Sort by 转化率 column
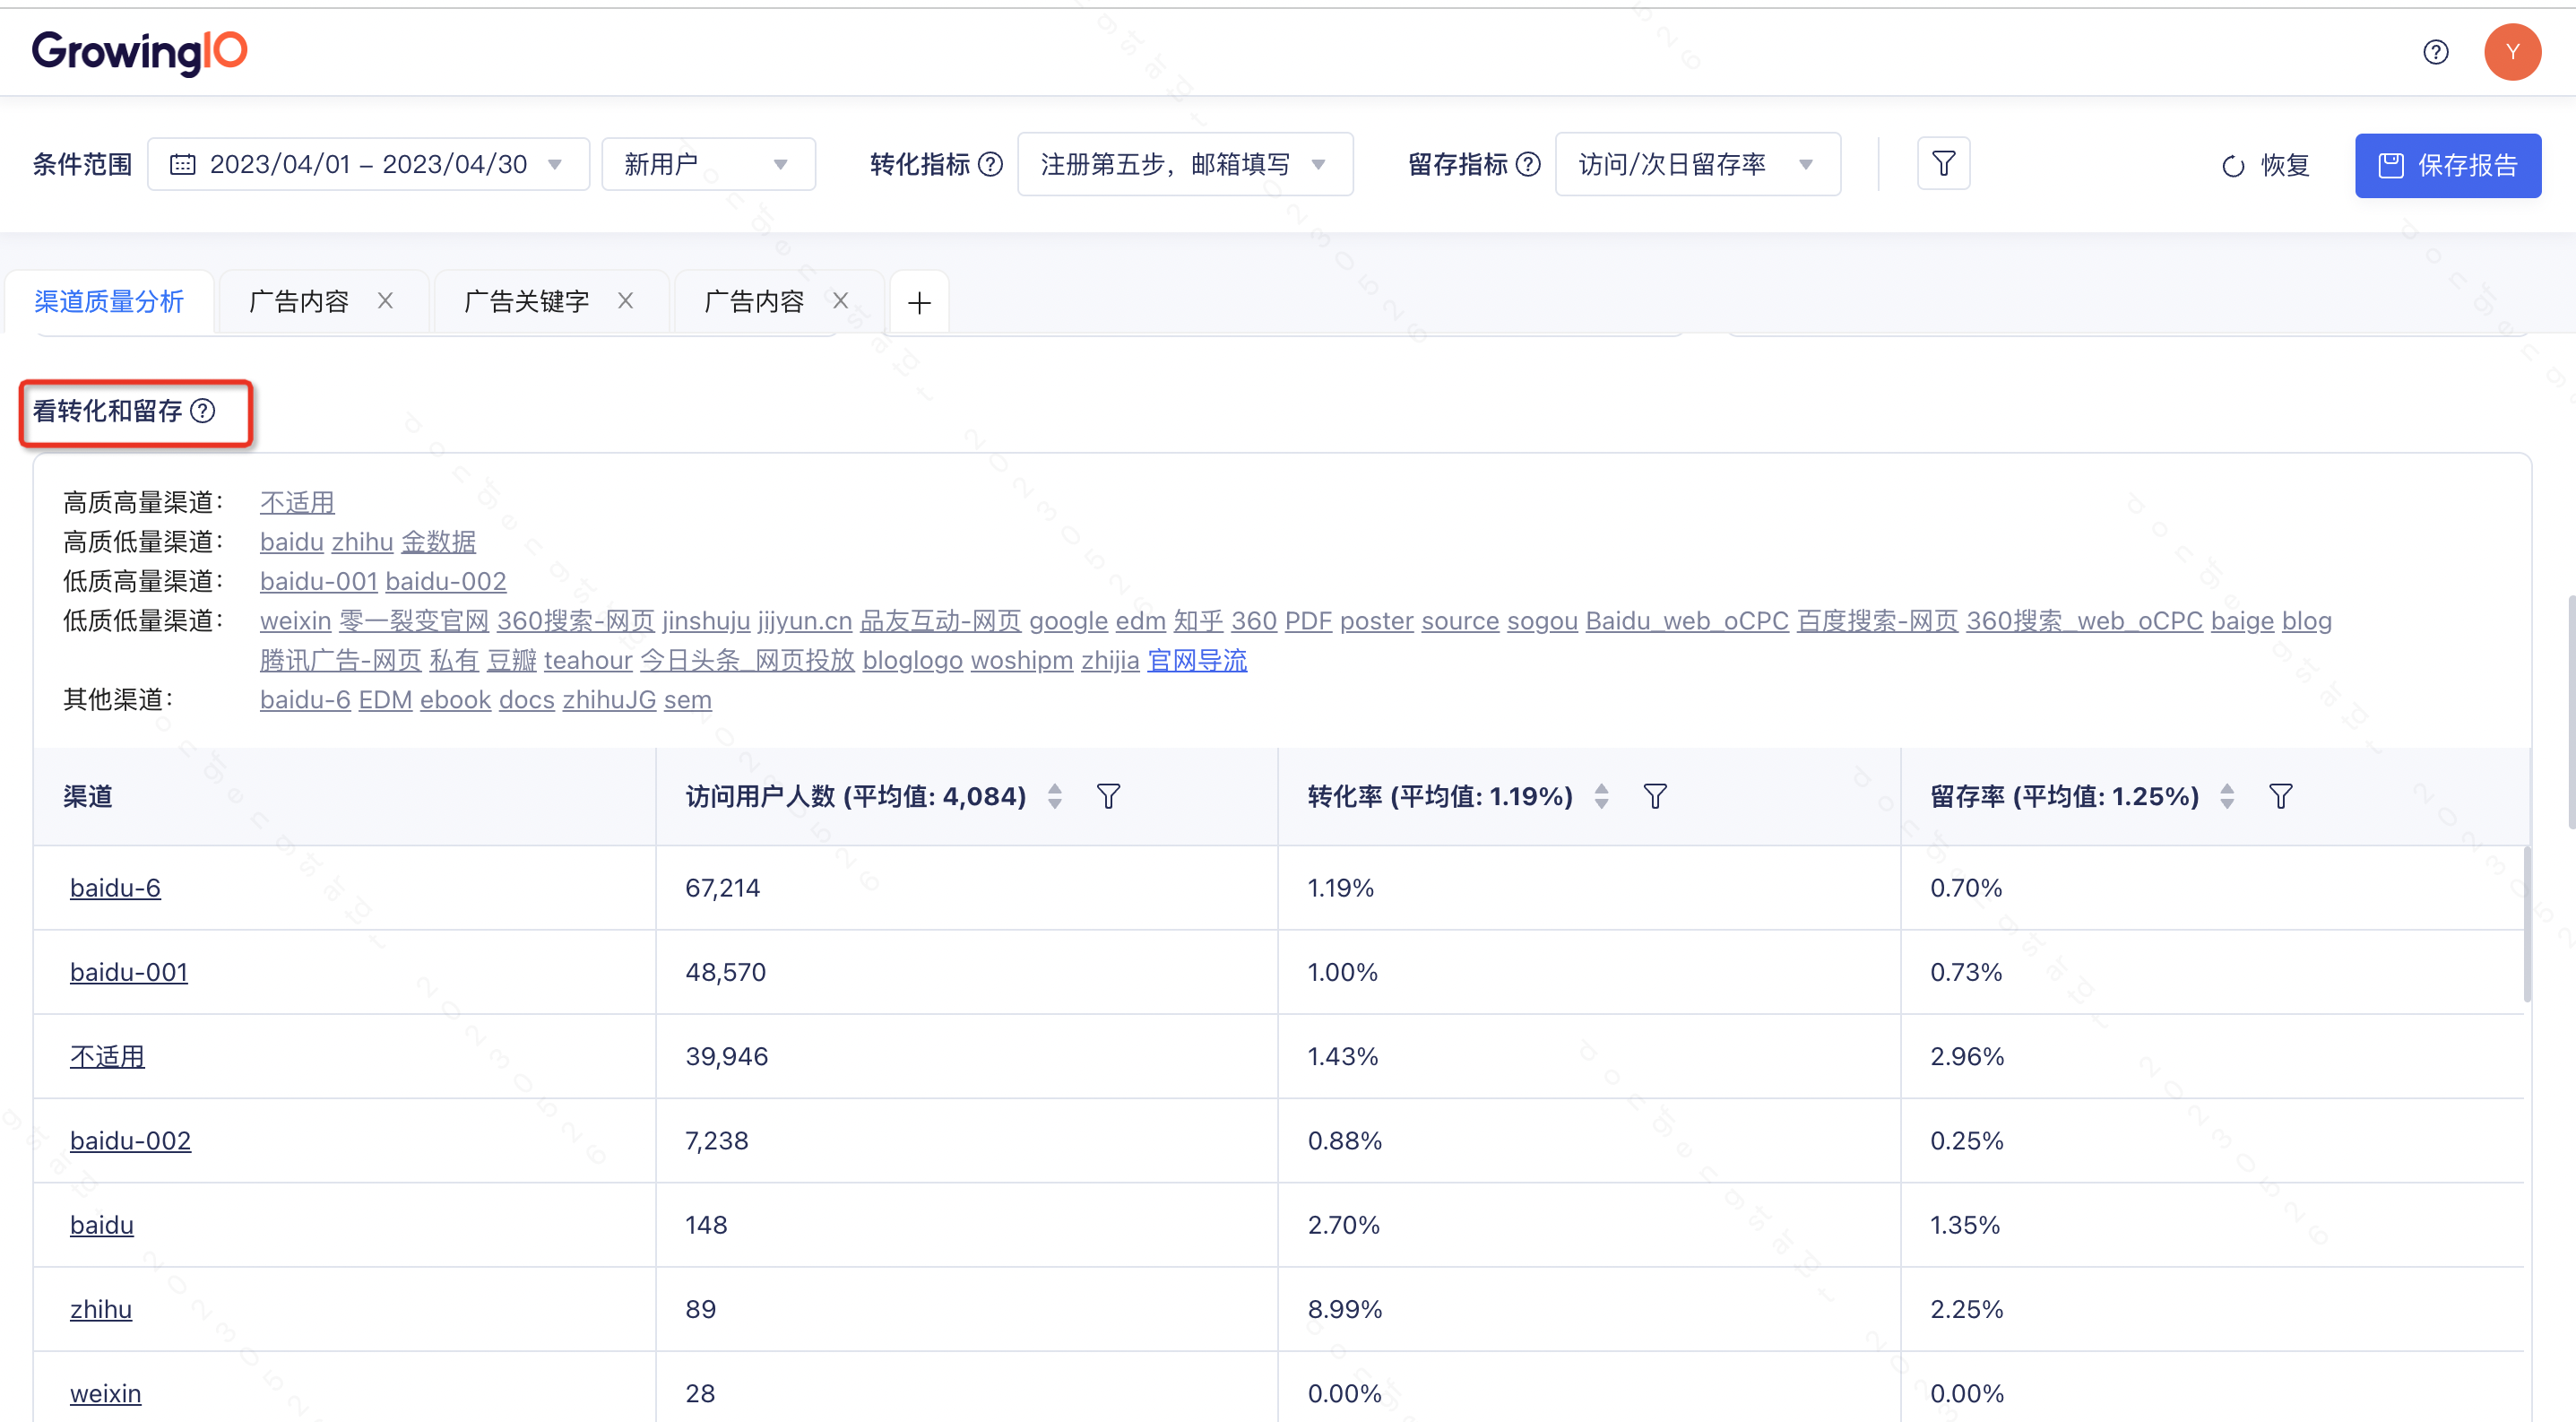The width and height of the screenshot is (2576, 1422). (x=1601, y=796)
